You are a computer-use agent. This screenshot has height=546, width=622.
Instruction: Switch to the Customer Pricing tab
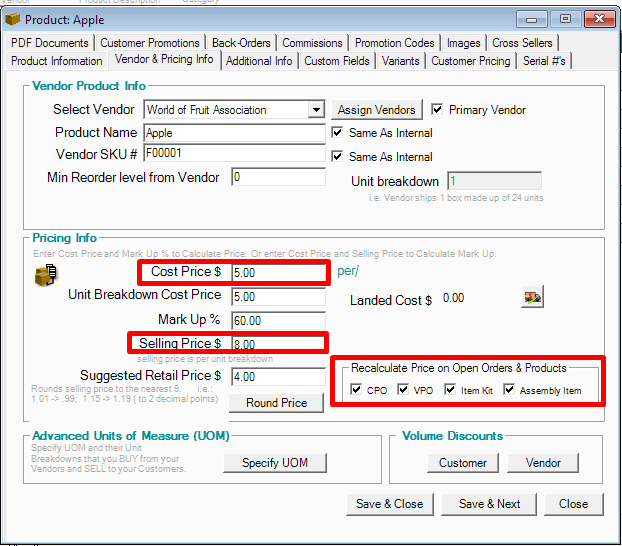coord(470,61)
